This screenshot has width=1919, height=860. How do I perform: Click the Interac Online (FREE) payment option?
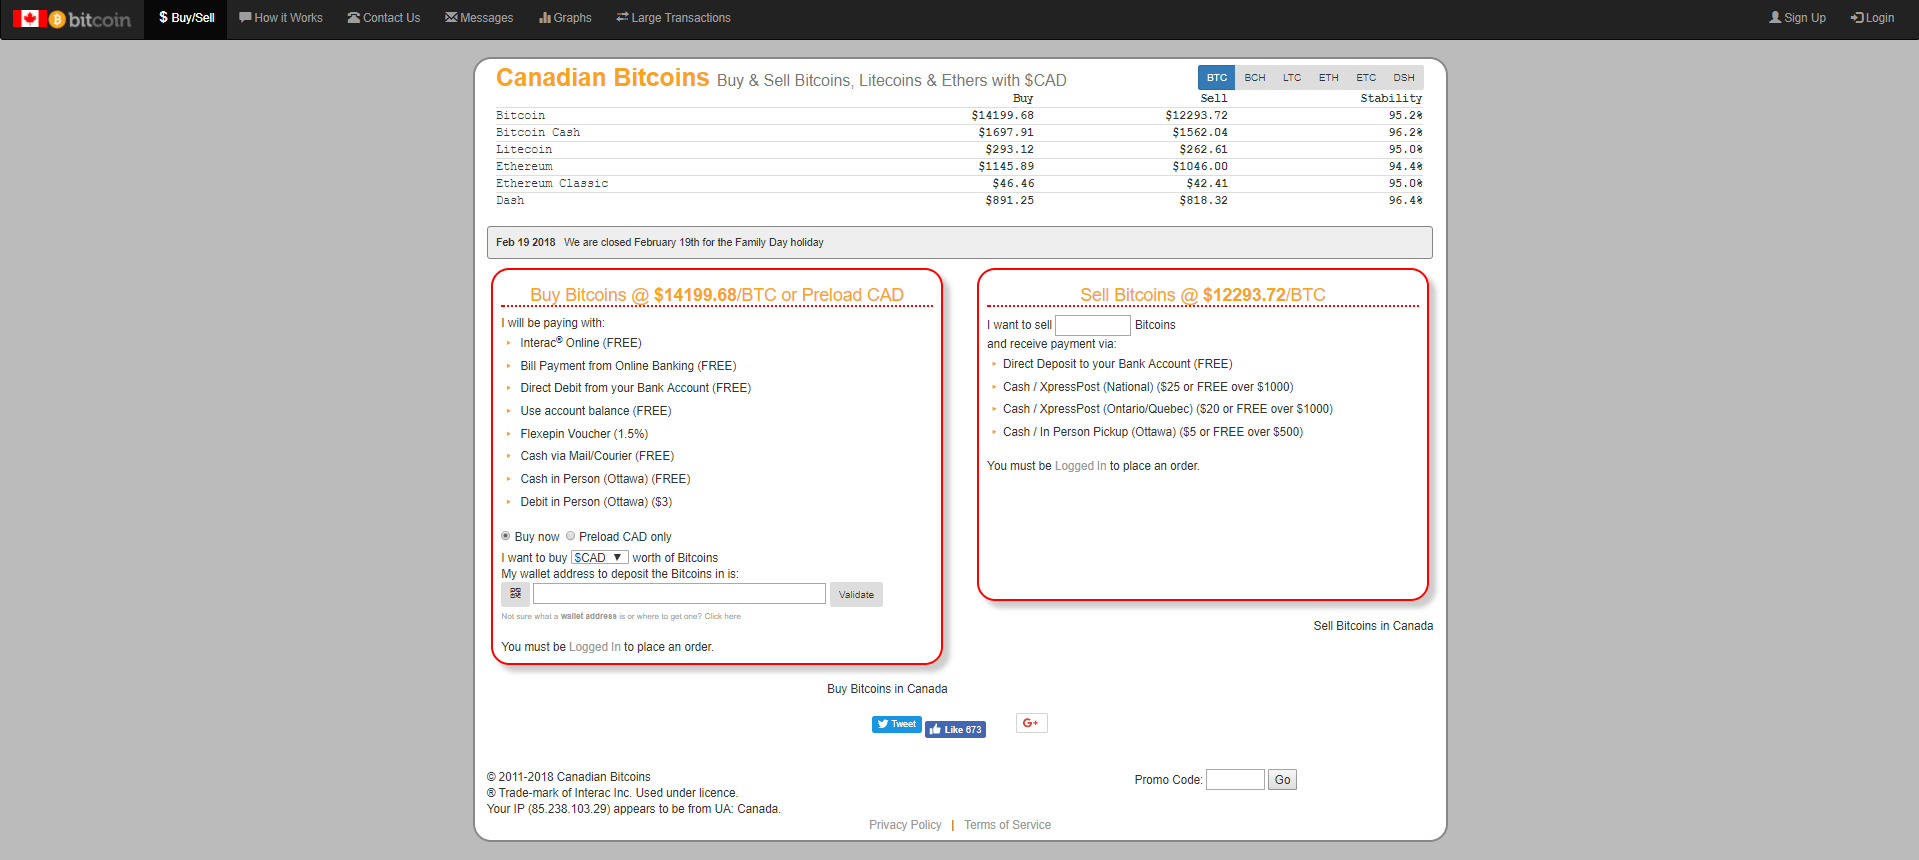point(581,343)
